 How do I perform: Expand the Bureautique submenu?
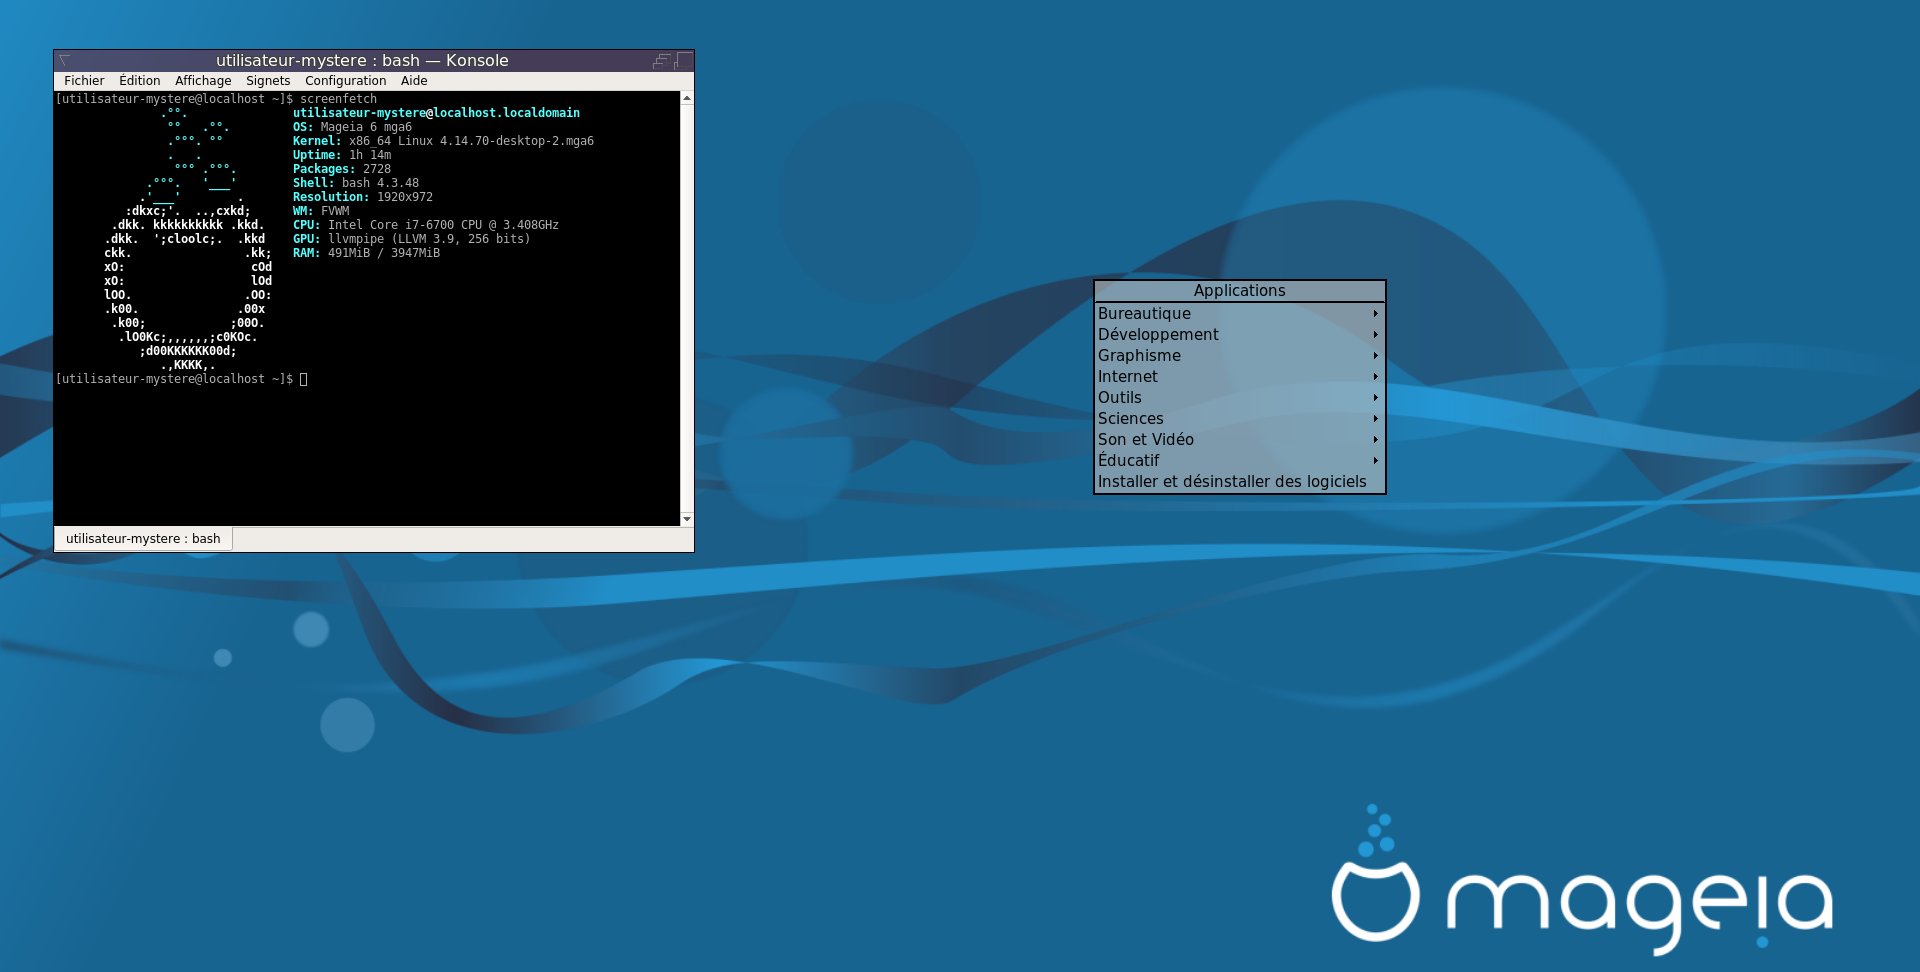coord(1239,314)
